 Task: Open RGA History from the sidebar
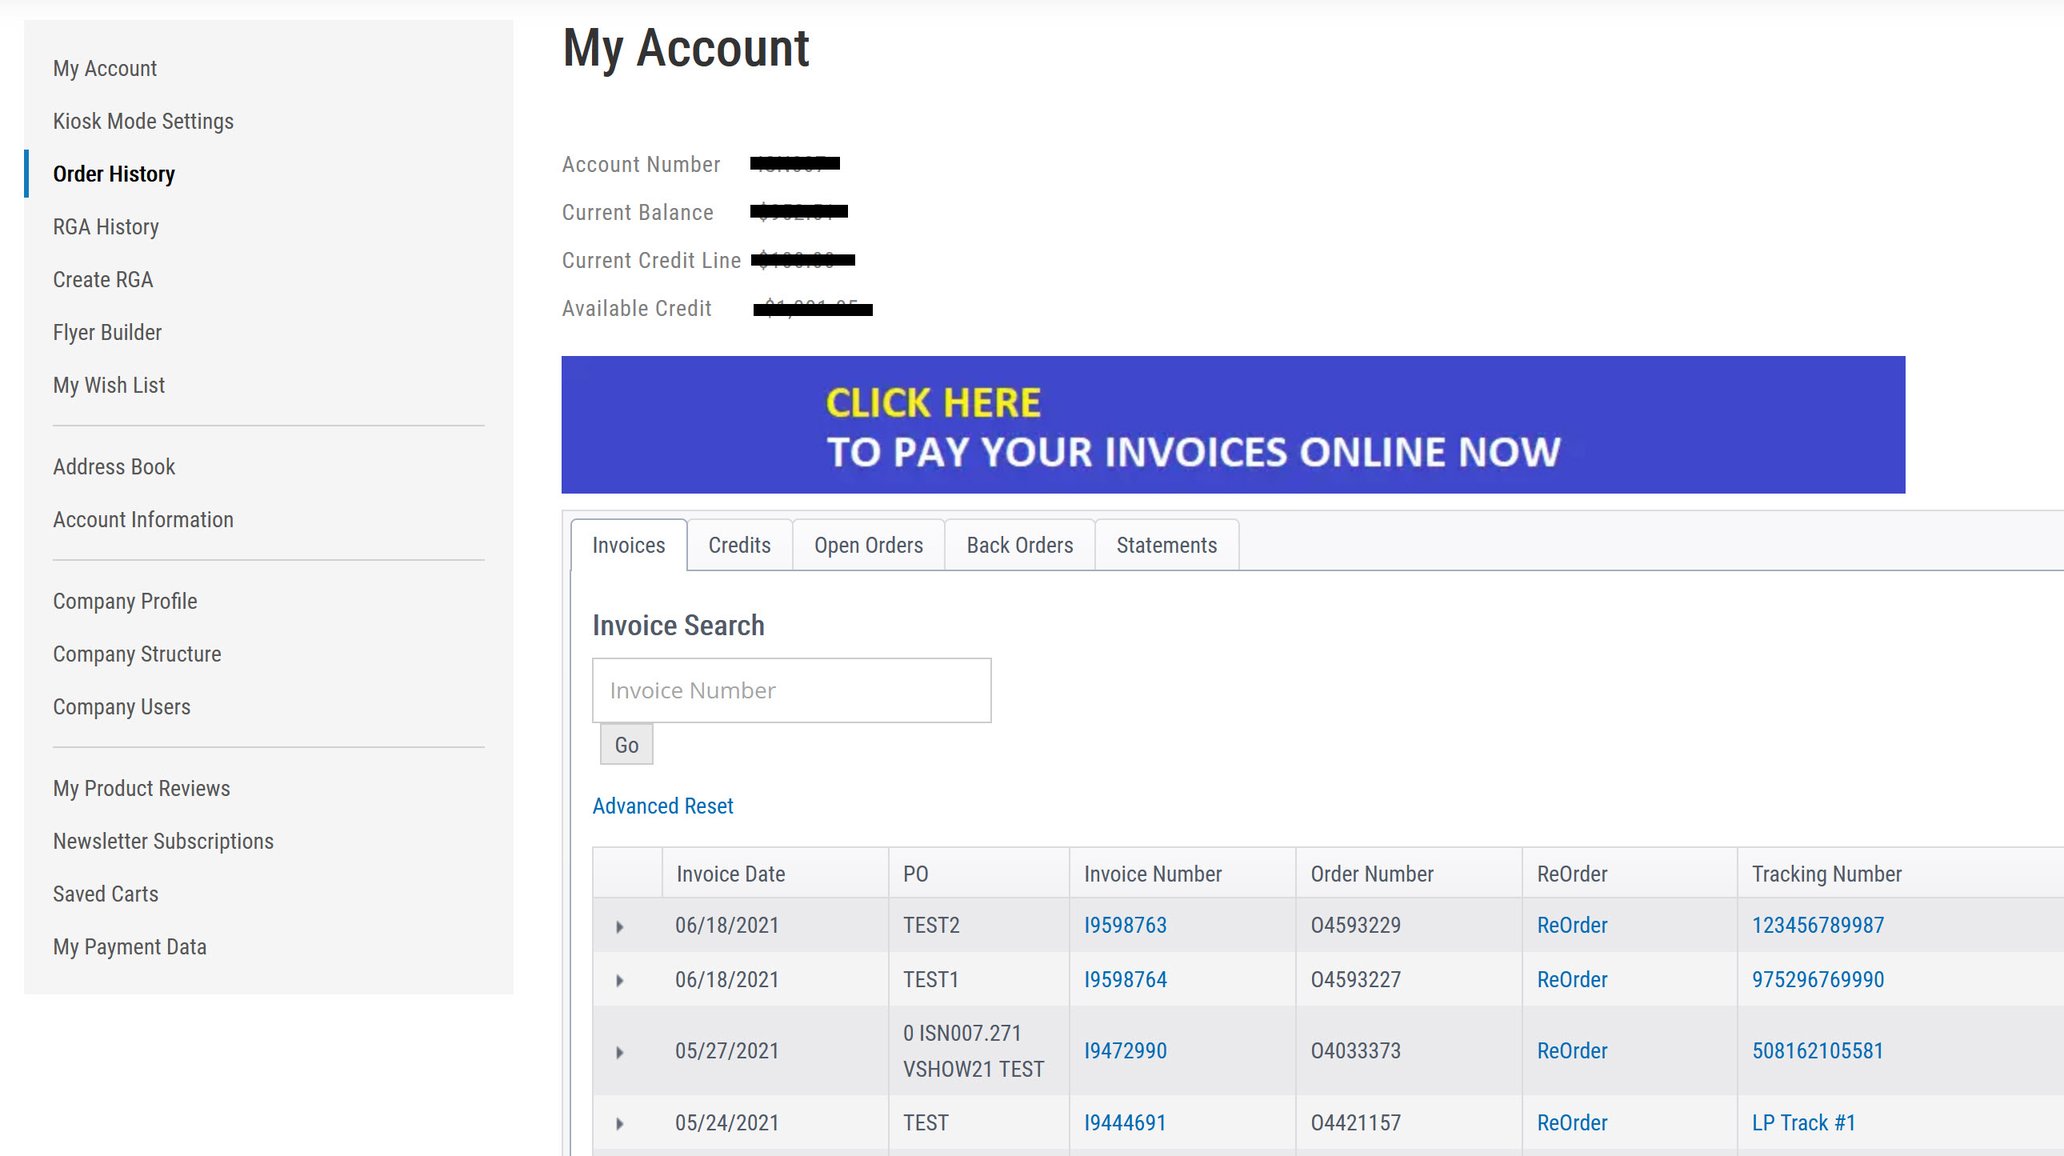click(105, 226)
